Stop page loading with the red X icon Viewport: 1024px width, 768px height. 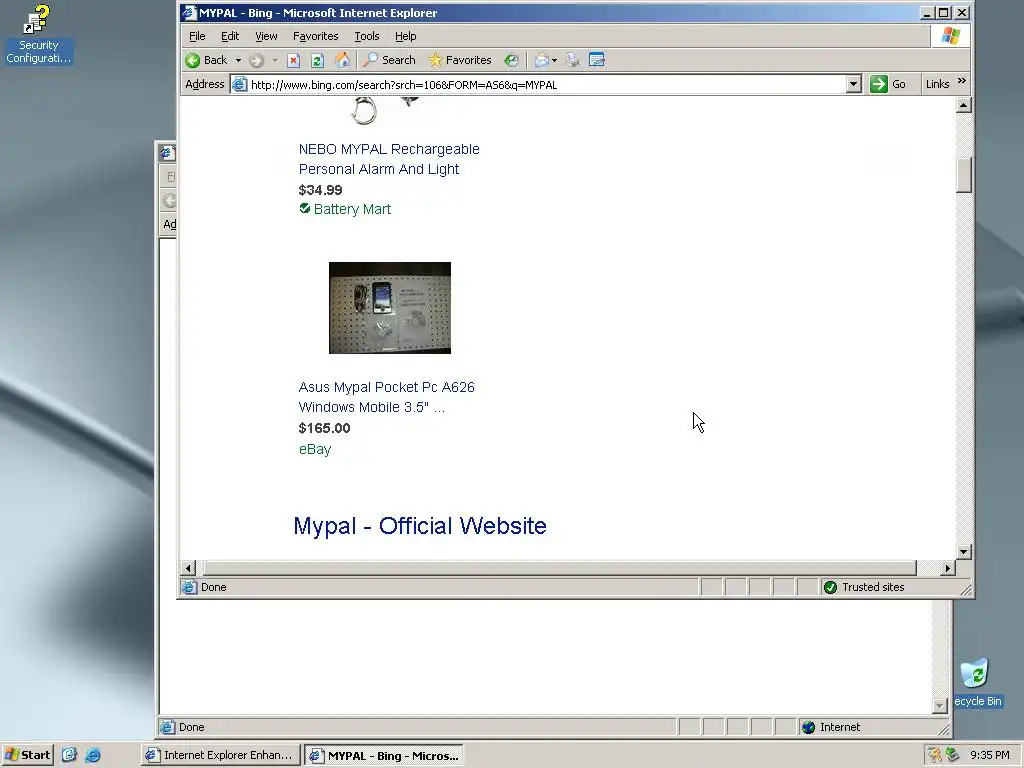(294, 60)
